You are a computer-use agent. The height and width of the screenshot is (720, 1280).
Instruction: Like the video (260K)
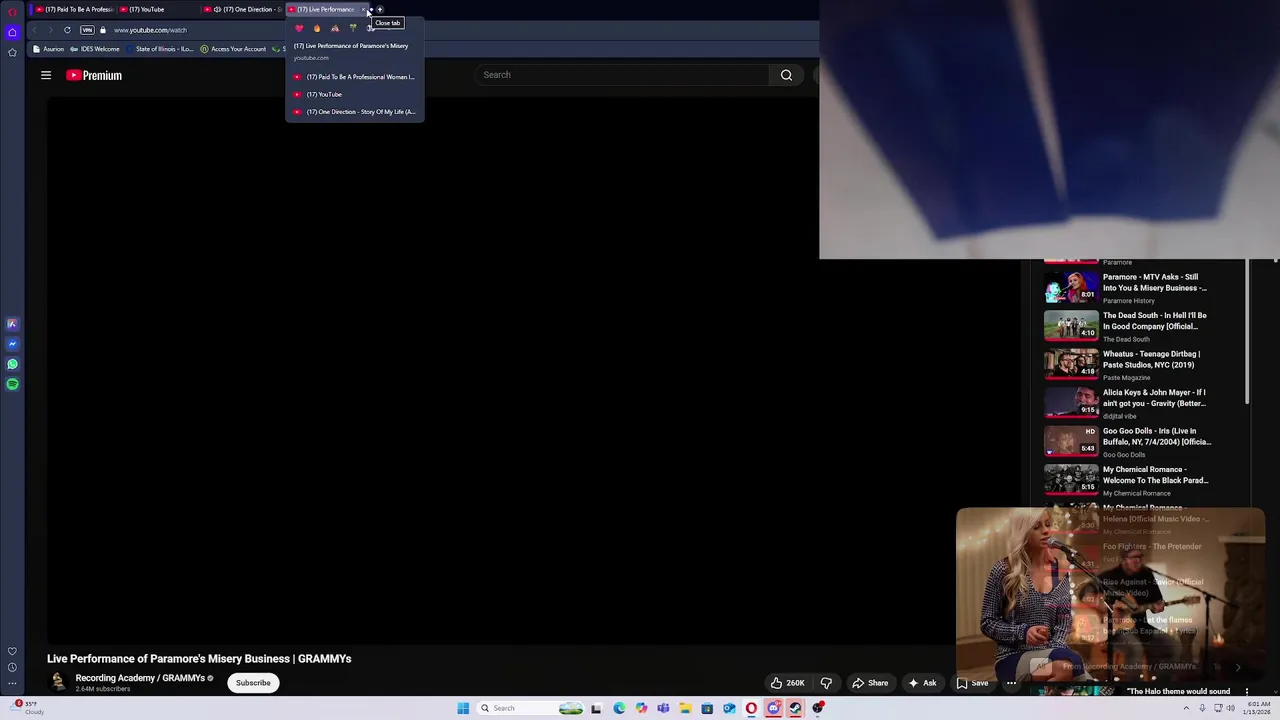[x=787, y=683]
